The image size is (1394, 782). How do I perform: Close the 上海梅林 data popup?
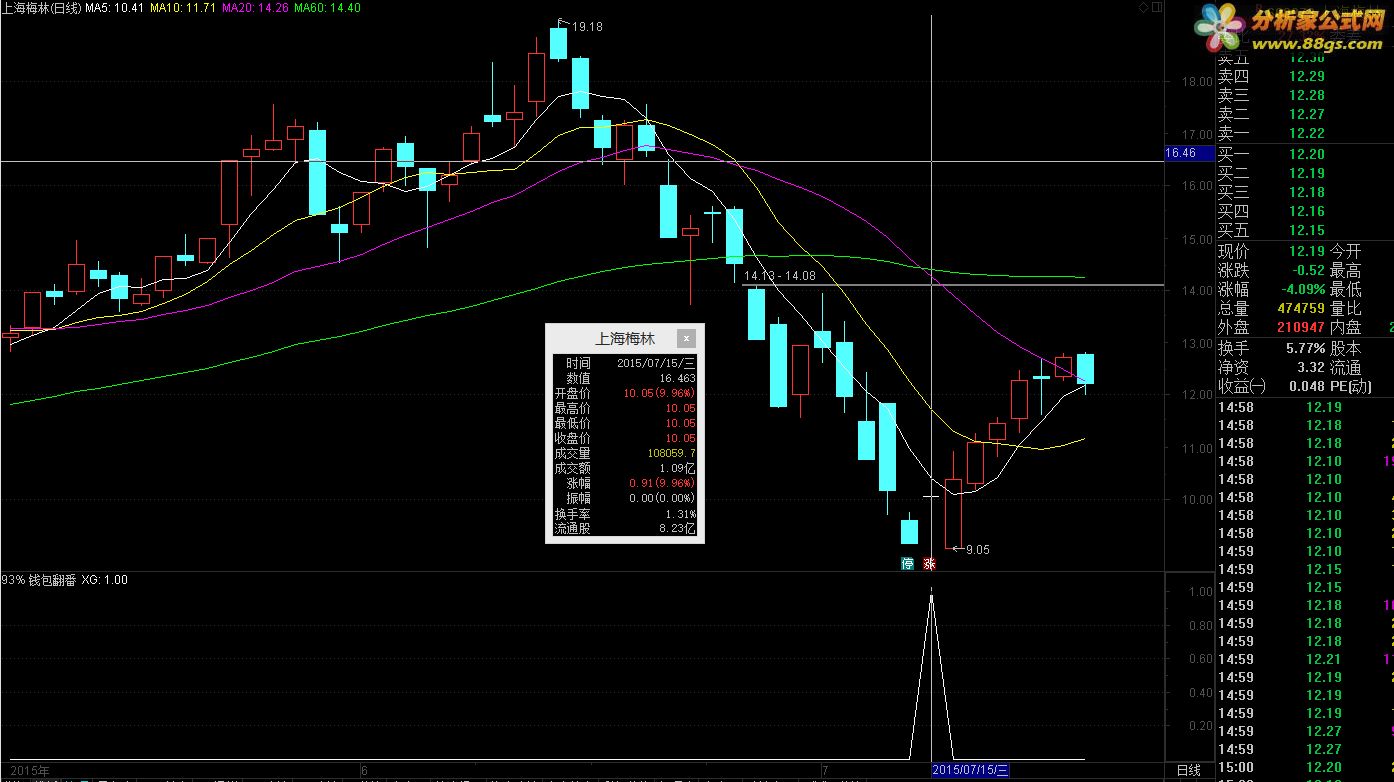coord(686,339)
